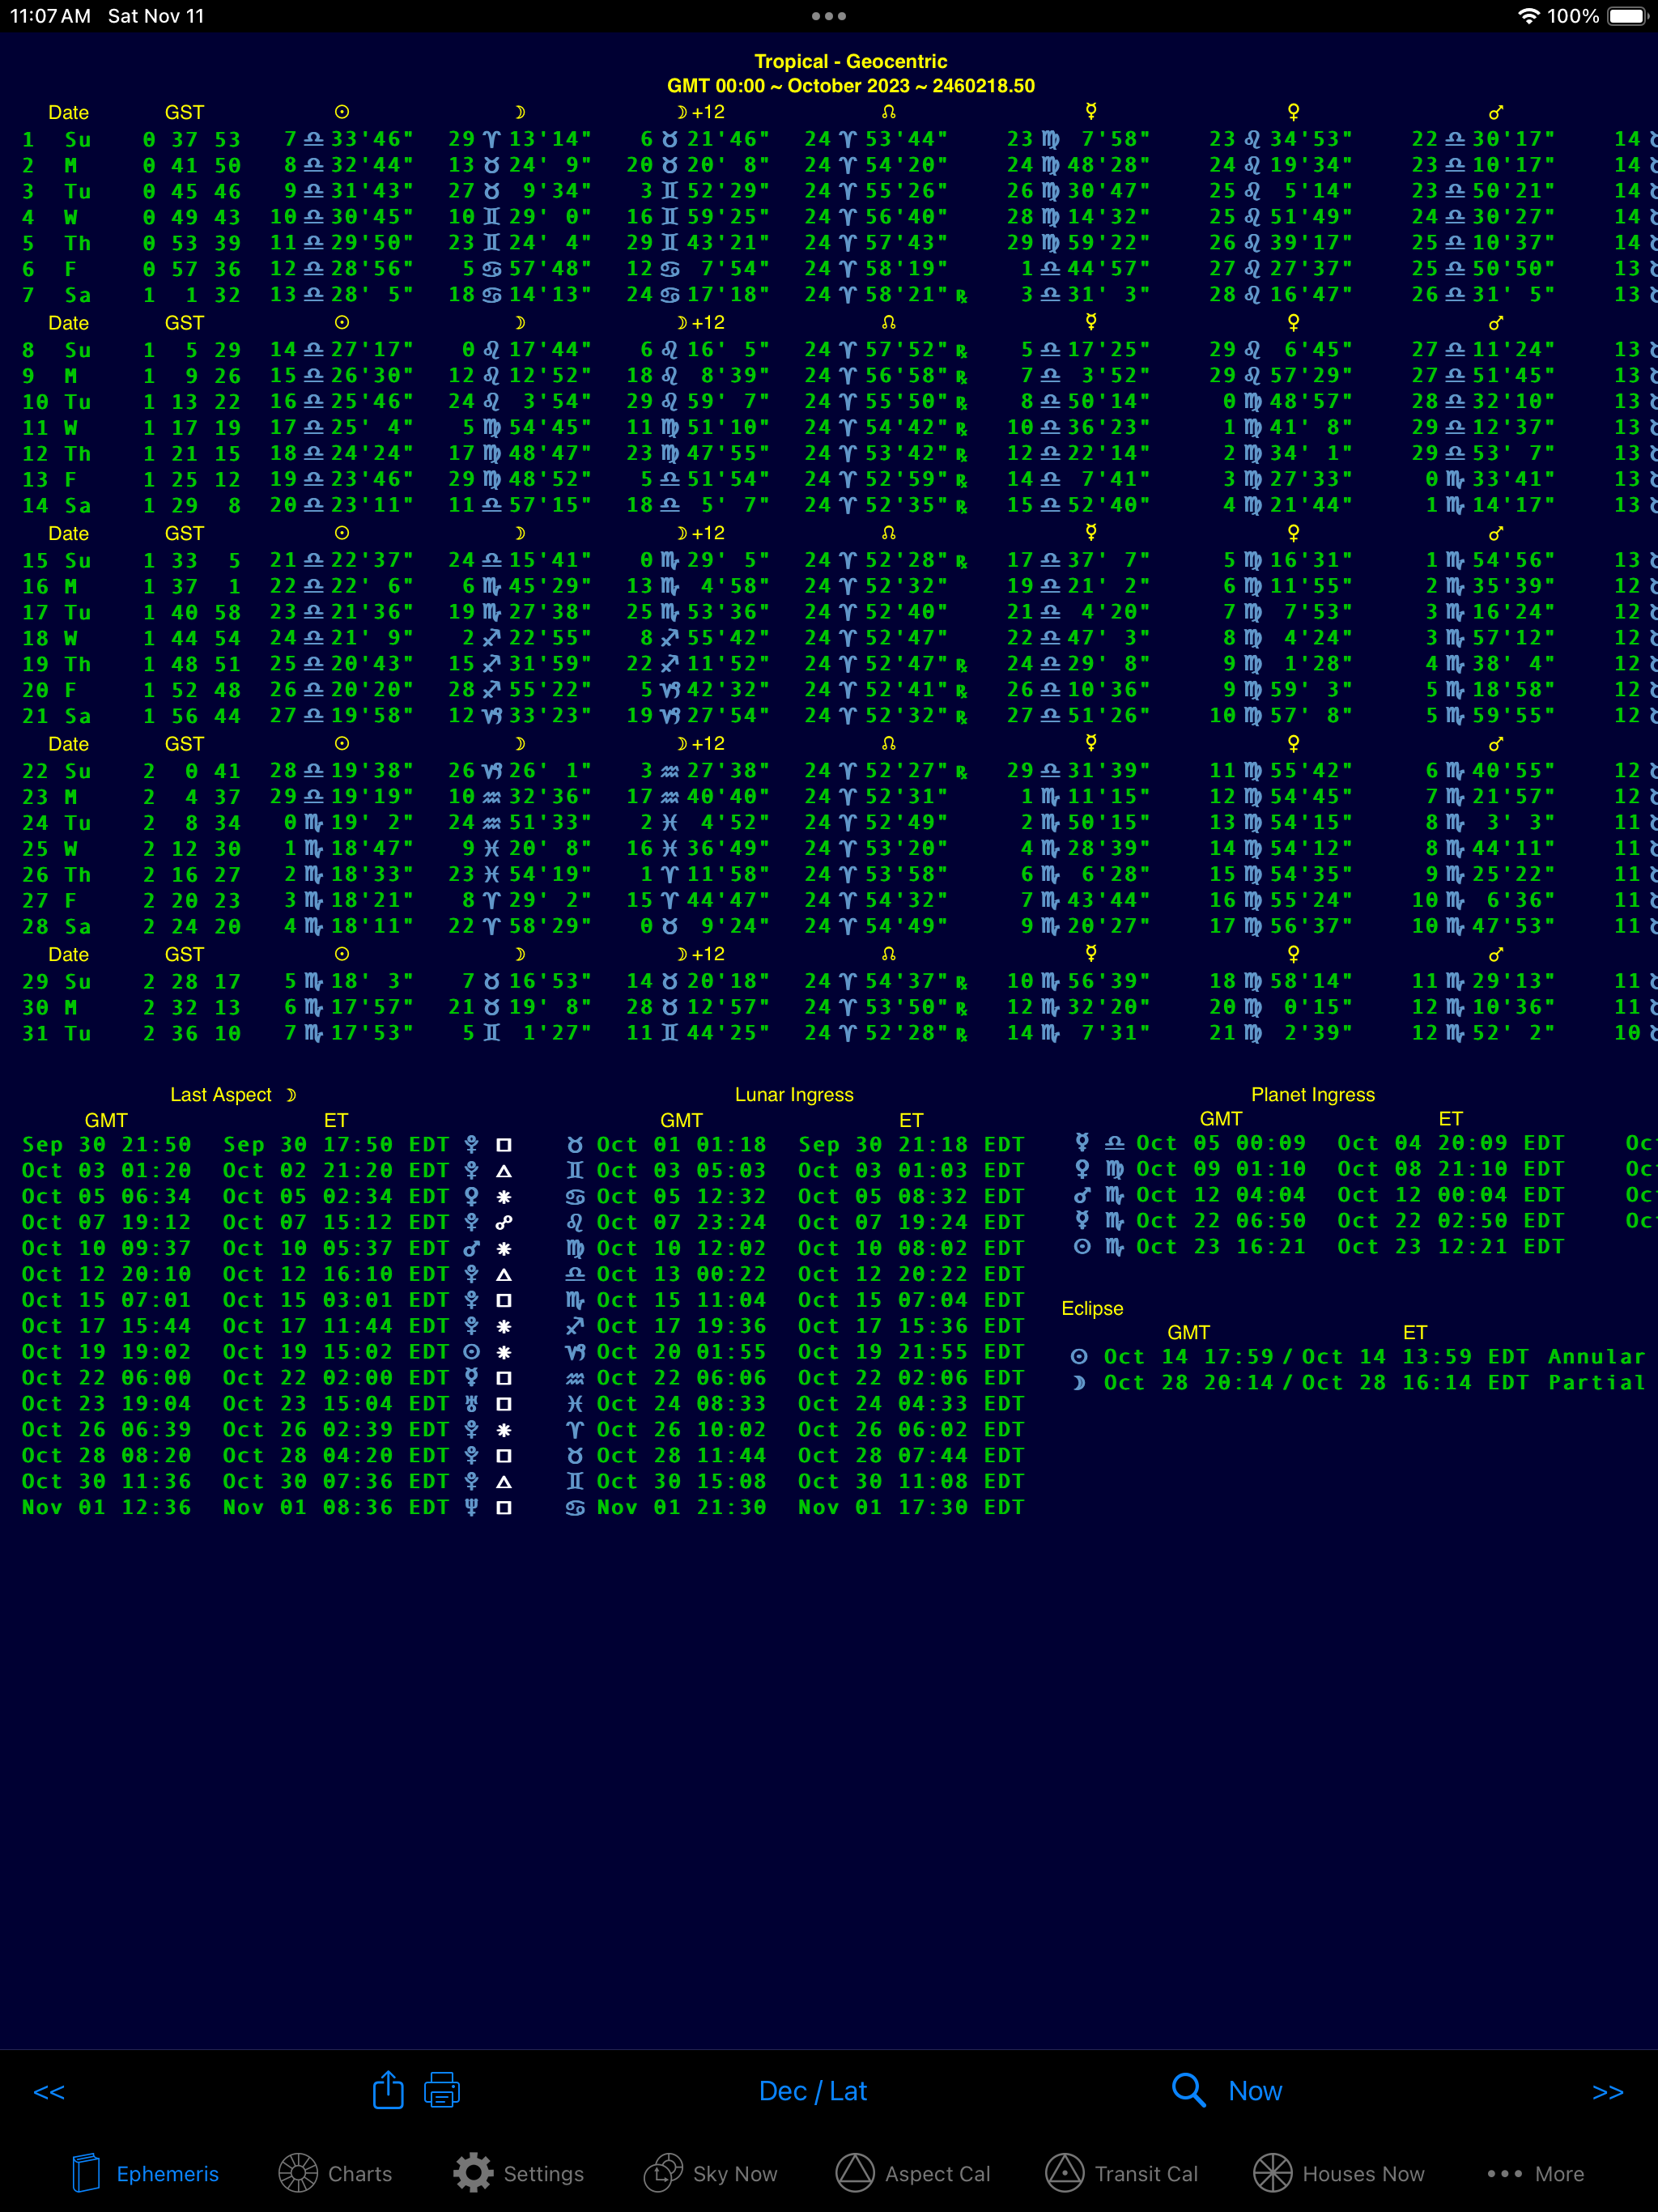Tap the Mars icon in Oct 12 04:04 ingress row
The height and width of the screenshot is (2212, 1658).
1081,1195
